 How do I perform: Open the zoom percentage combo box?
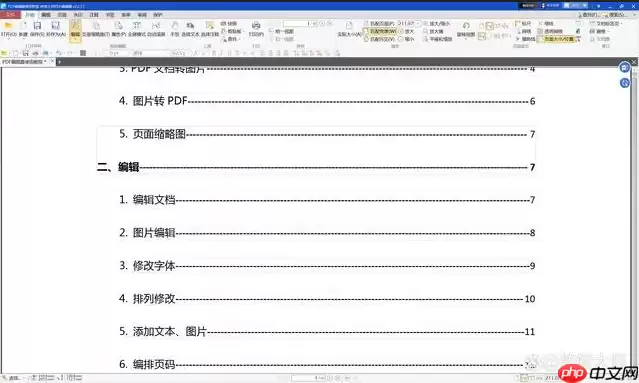[409, 24]
